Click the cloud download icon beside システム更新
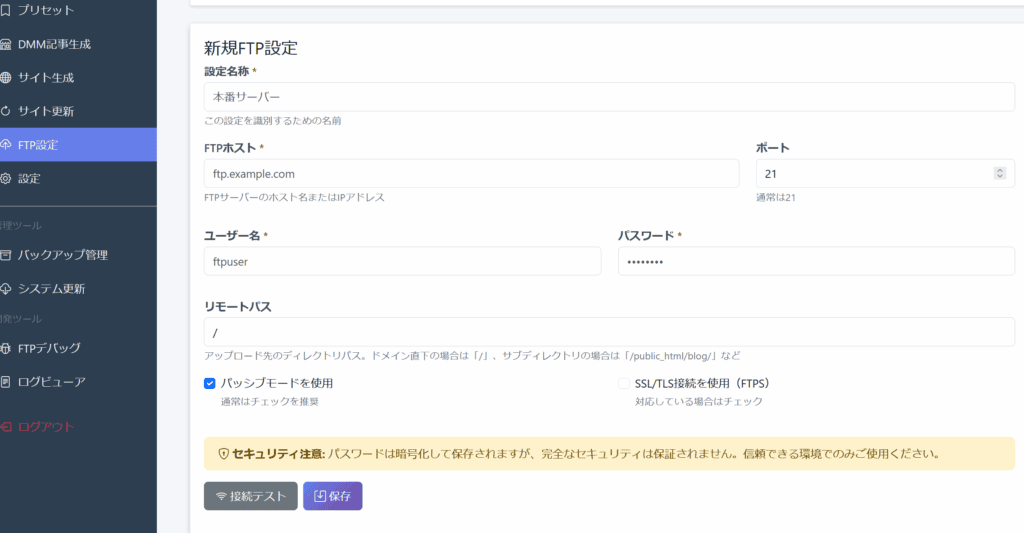 [x=6, y=289]
